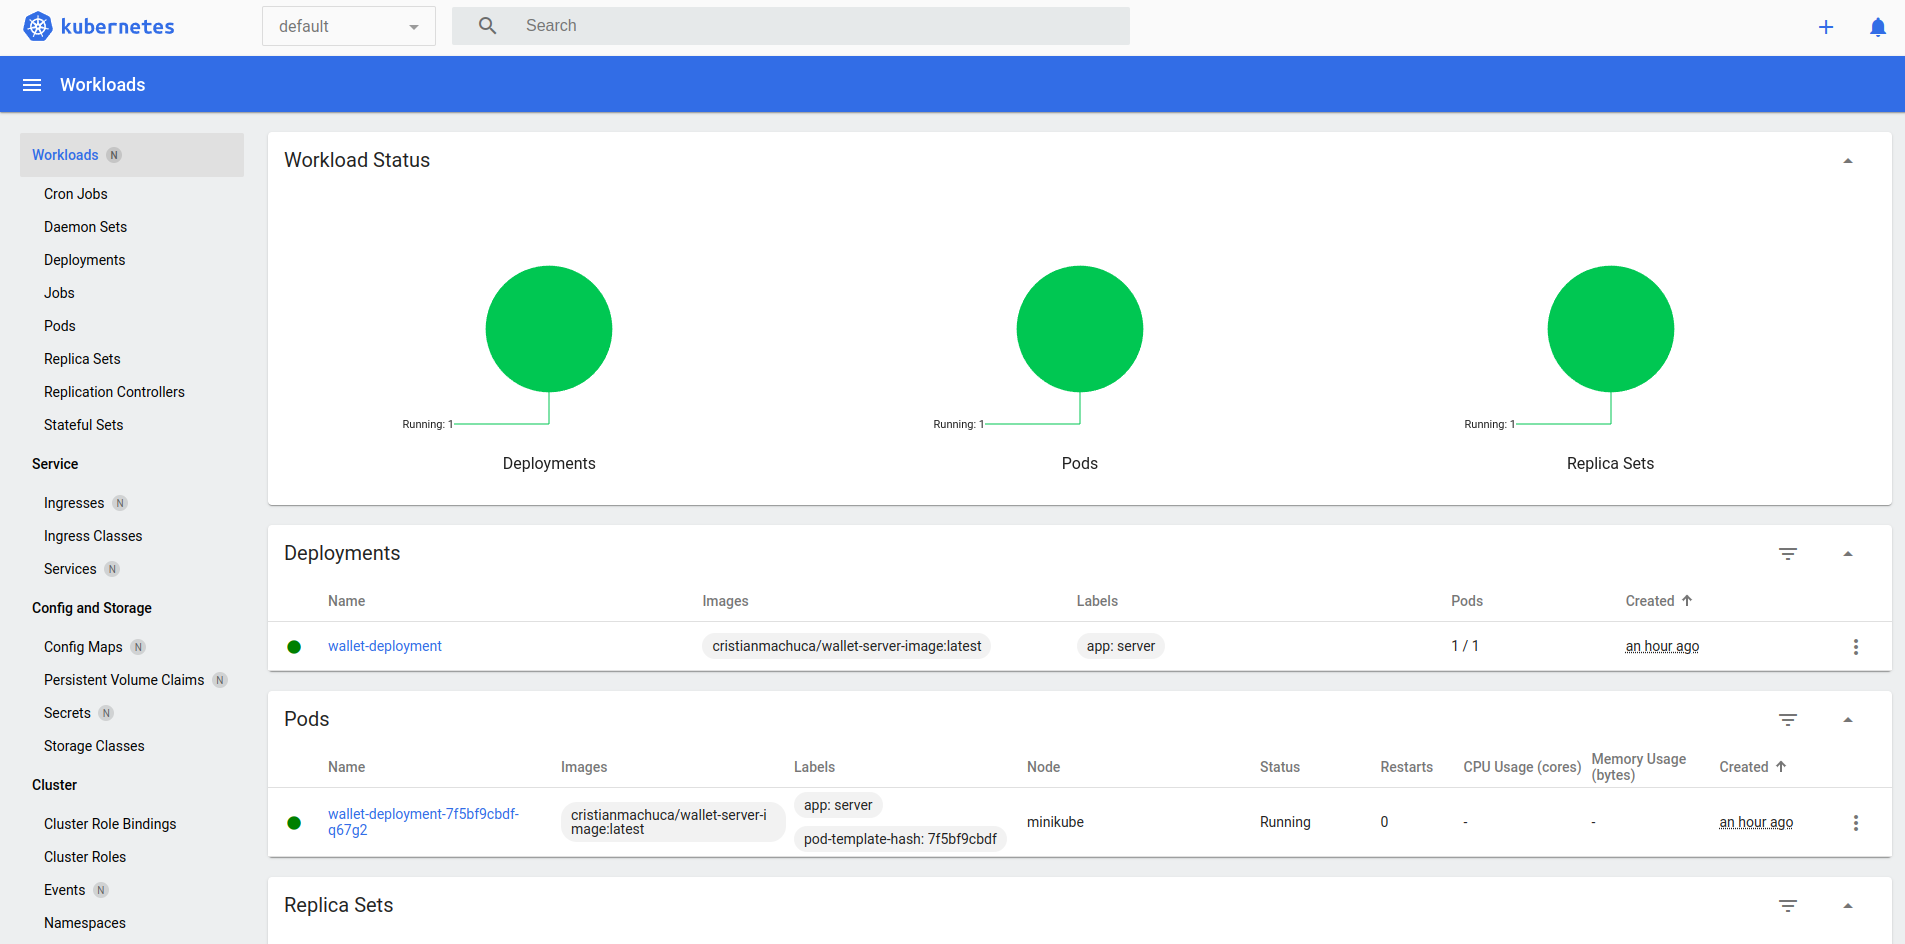1905x944 pixels.
Task: Open Namespaces page
Action: [x=85, y=923]
